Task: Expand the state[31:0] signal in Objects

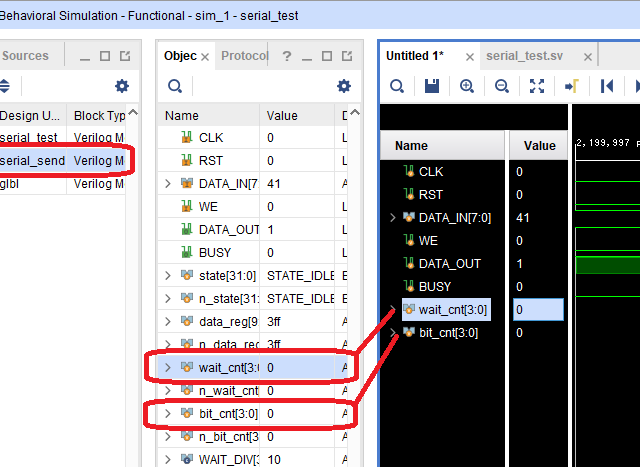Action: coord(168,275)
